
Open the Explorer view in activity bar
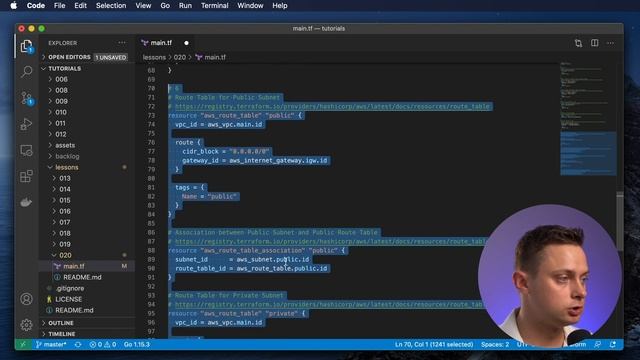click(27, 46)
